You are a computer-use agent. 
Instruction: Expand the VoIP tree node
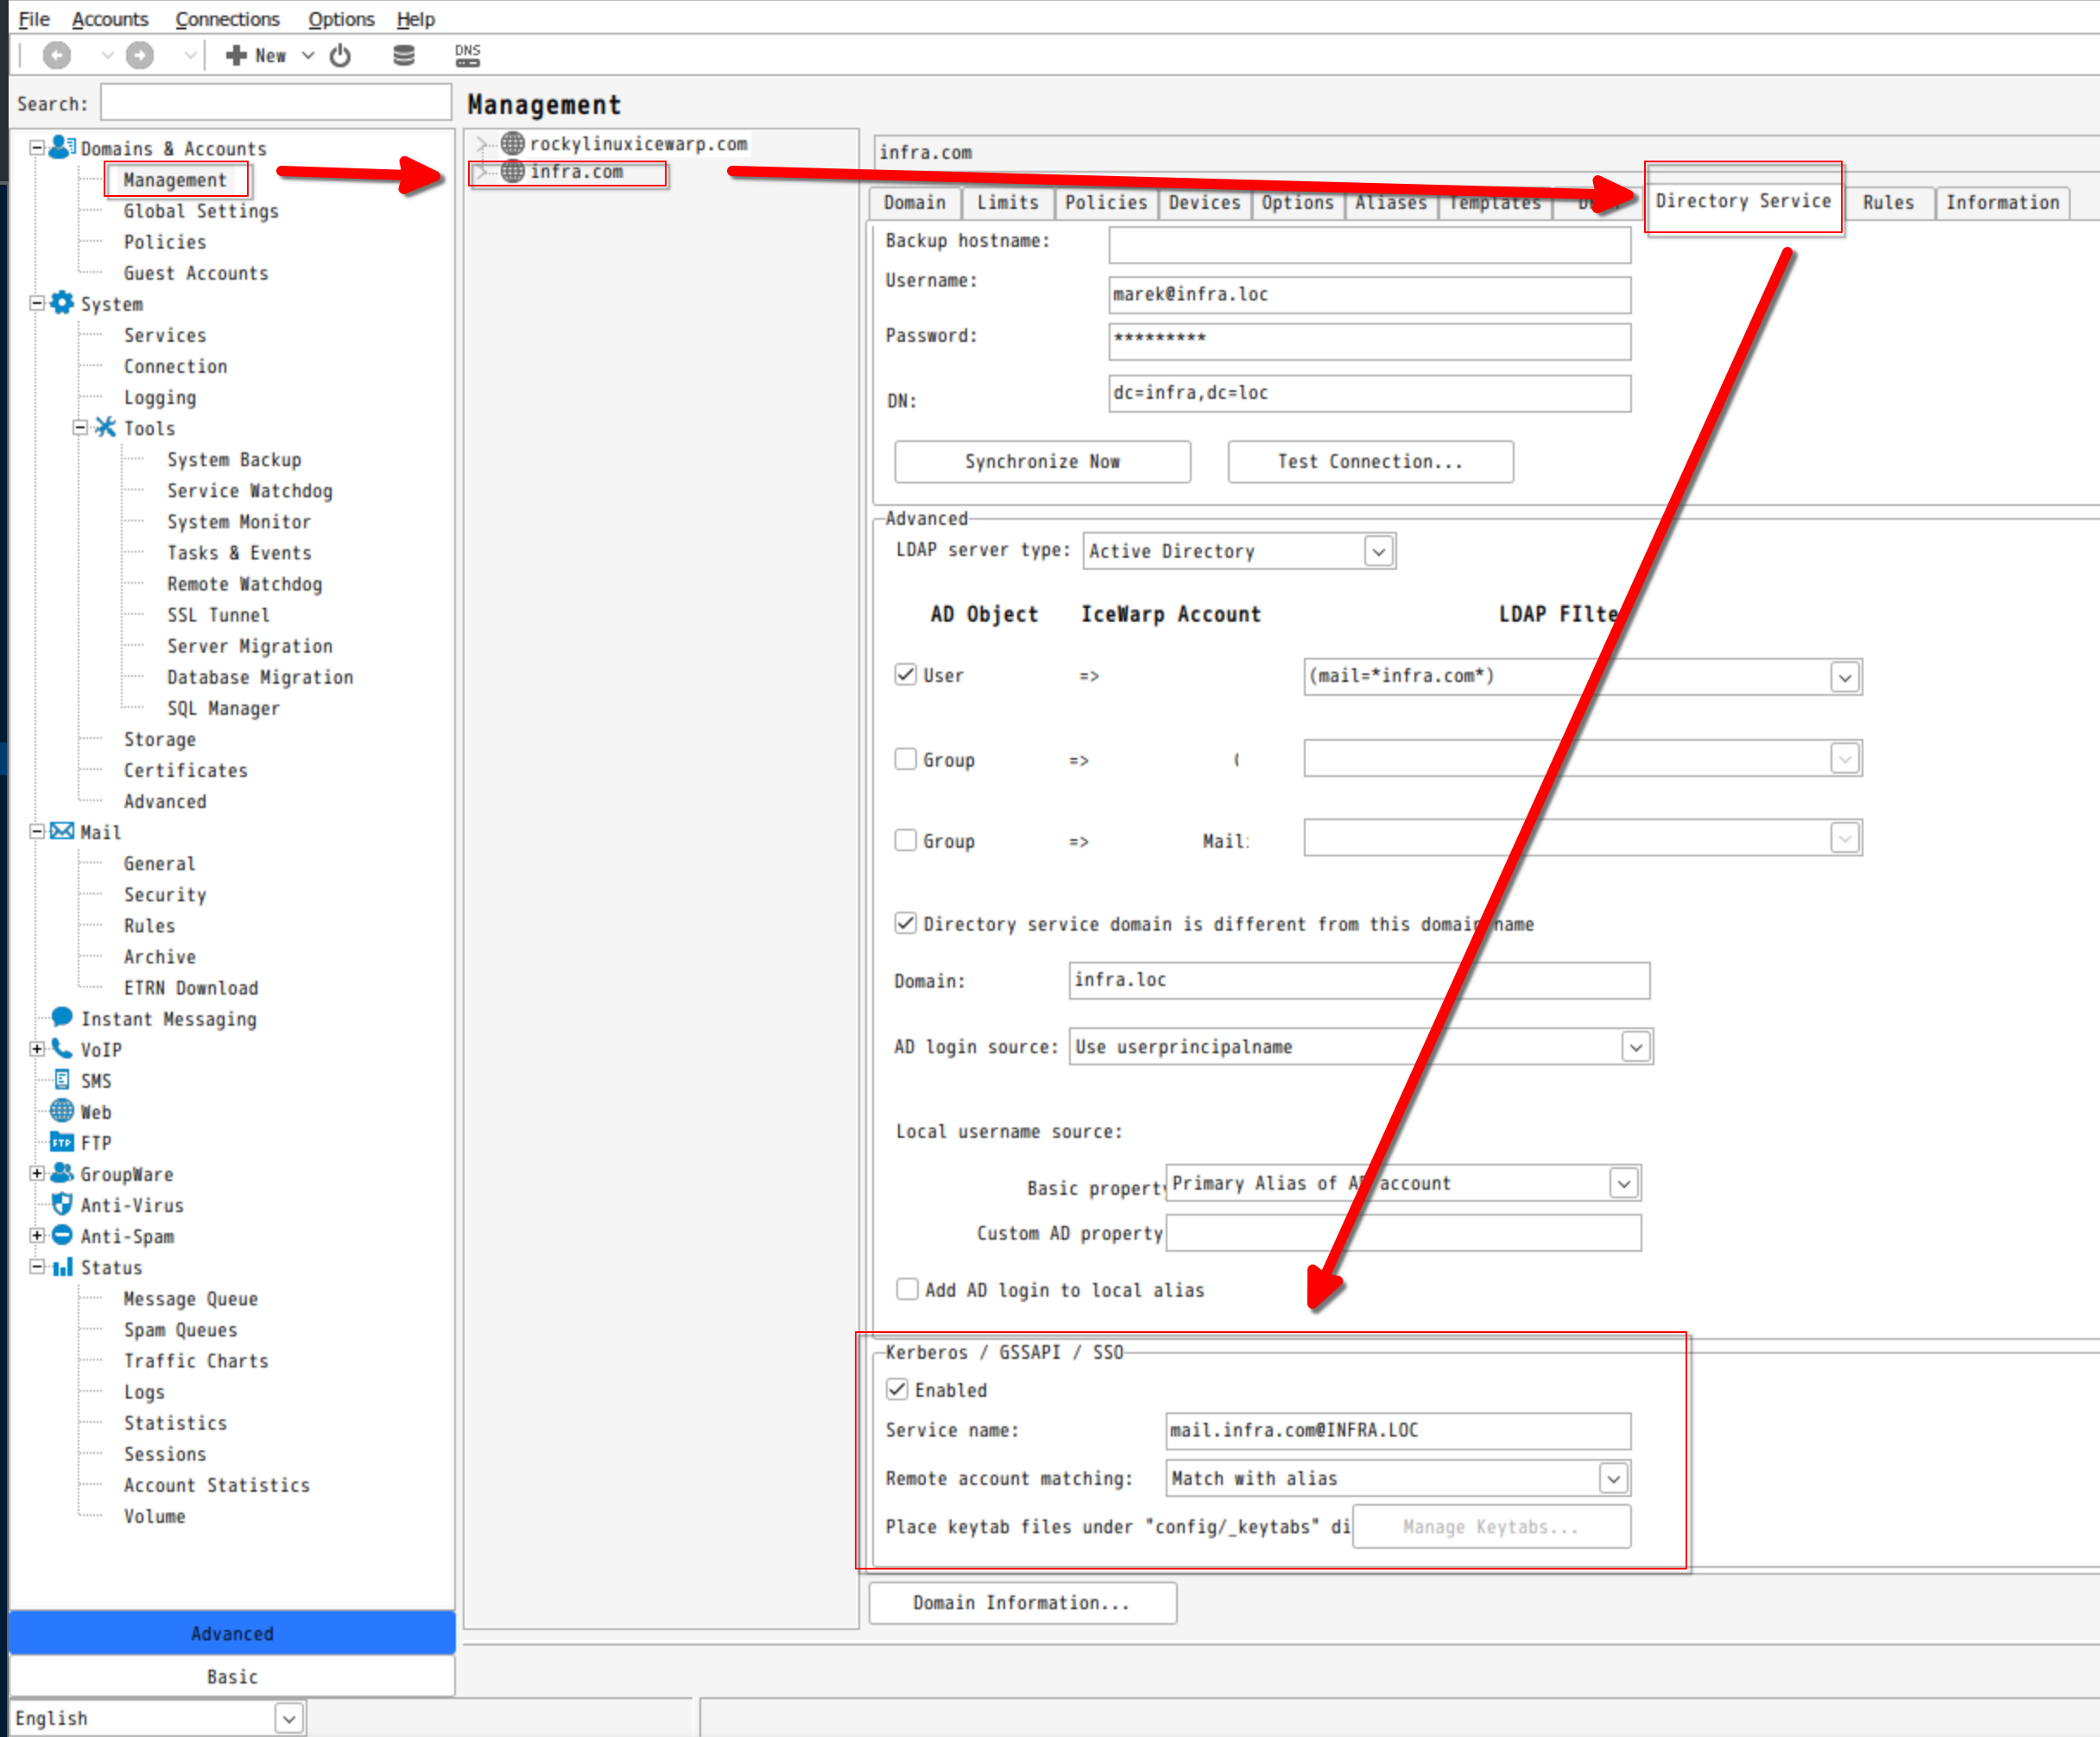tap(37, 1049)
